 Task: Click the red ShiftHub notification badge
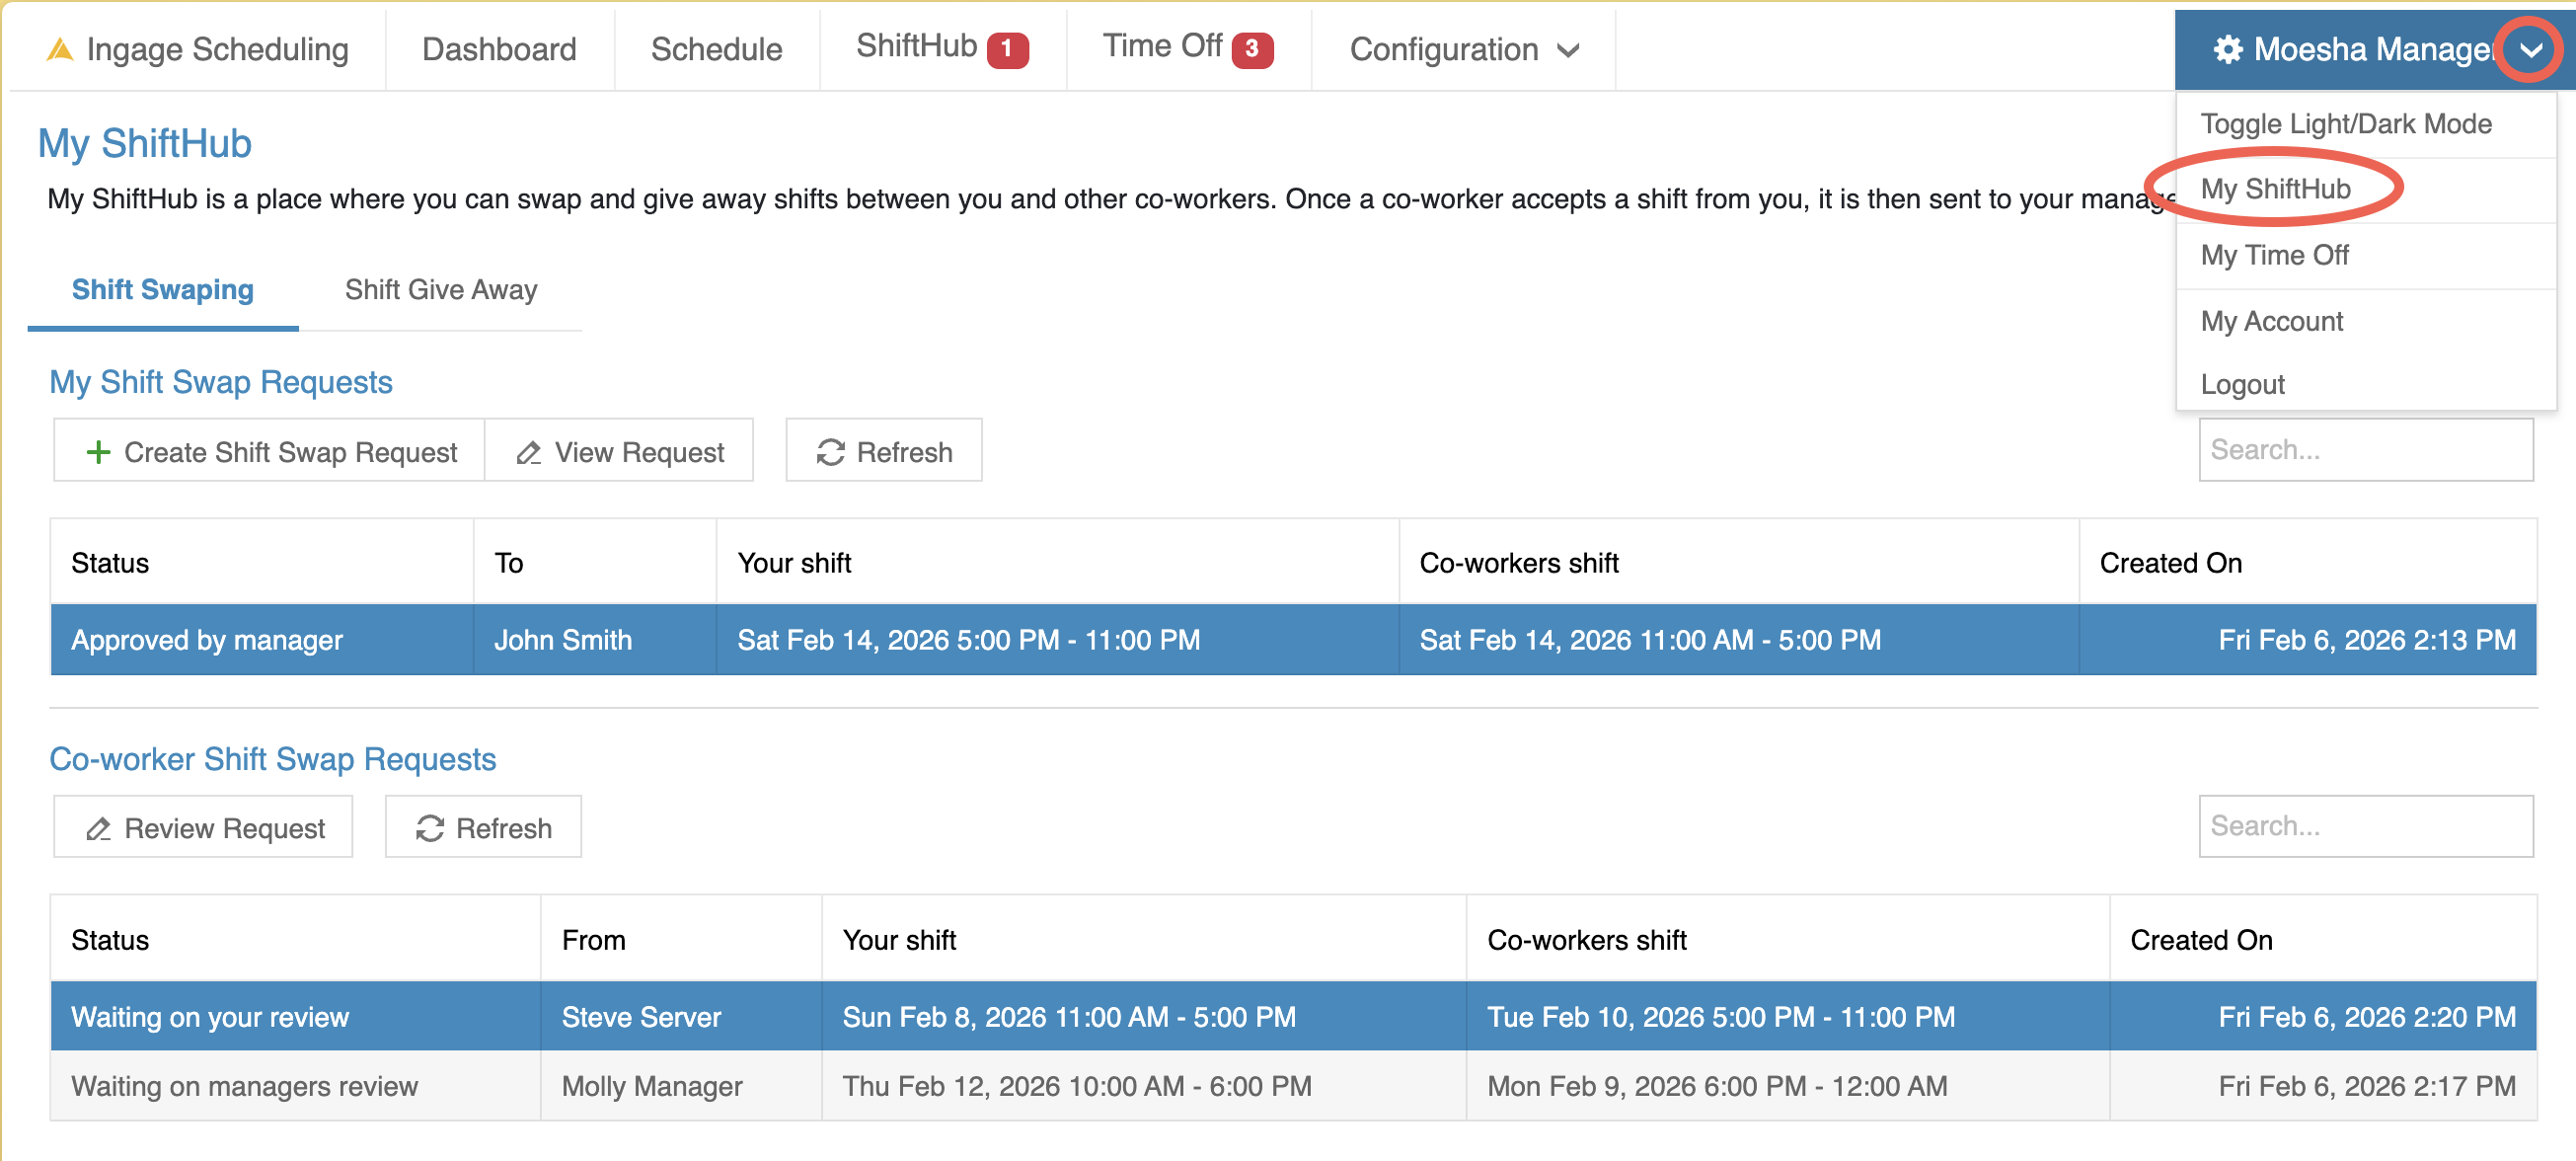click(1006, 48)
